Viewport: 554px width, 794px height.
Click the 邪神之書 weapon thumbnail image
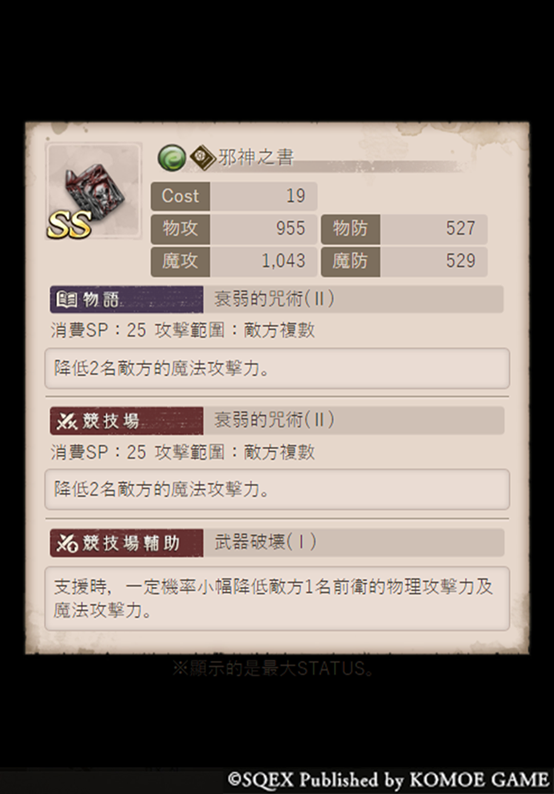pos(94,191)
